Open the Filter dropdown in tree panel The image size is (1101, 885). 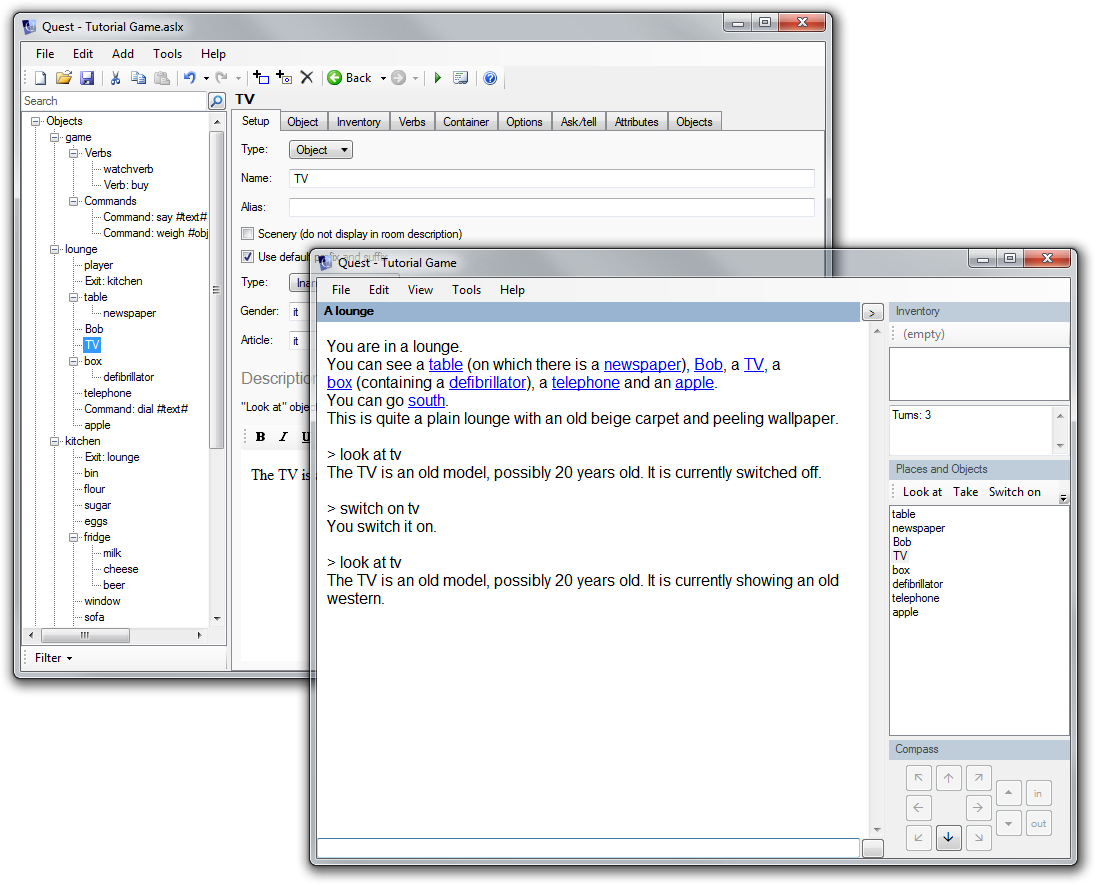click(53, 658)
